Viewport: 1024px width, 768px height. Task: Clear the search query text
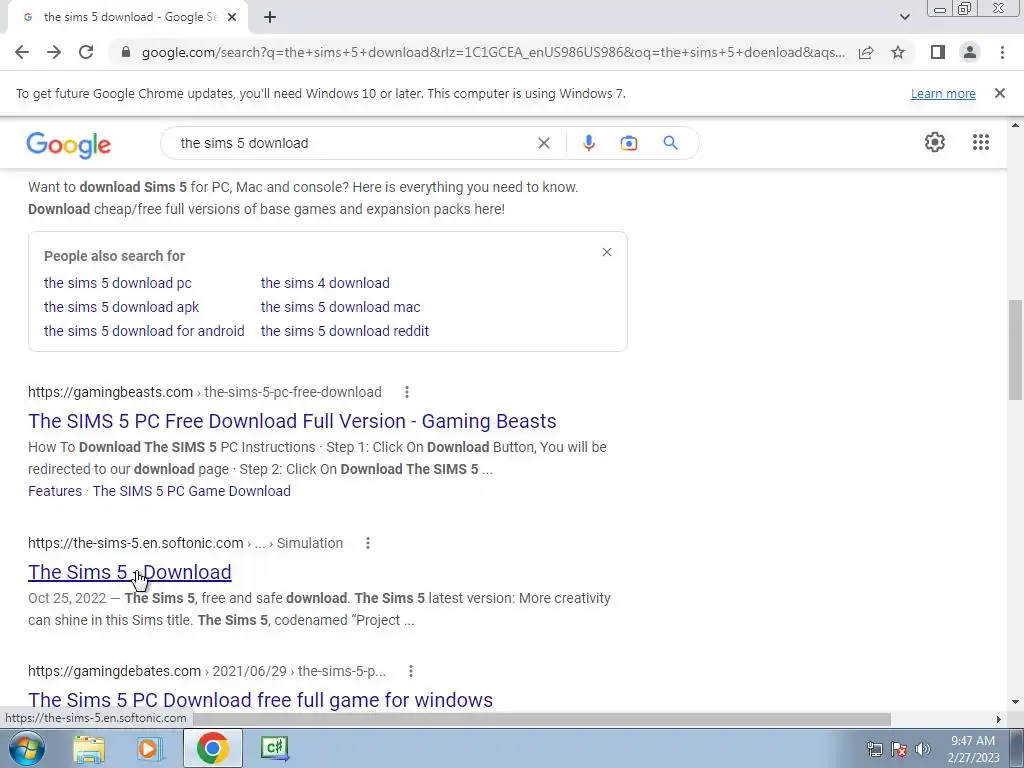[543, 143]
